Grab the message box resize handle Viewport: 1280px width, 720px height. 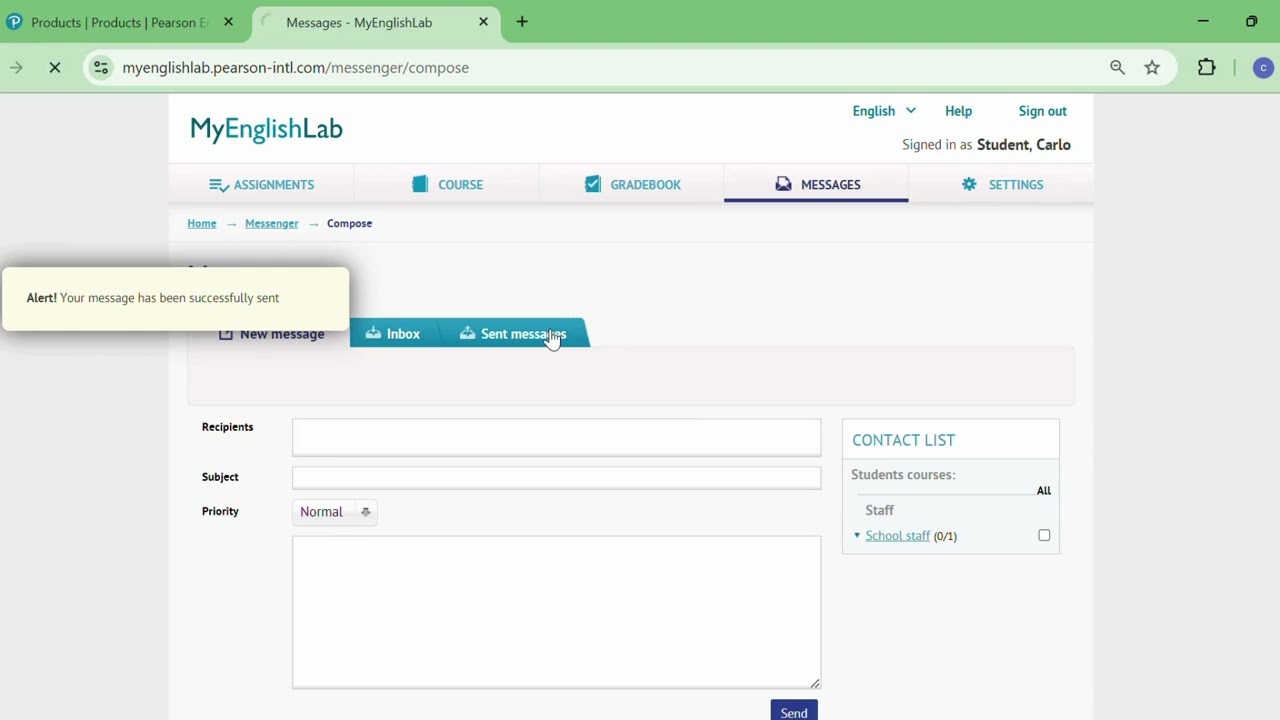tap(815, 683)
